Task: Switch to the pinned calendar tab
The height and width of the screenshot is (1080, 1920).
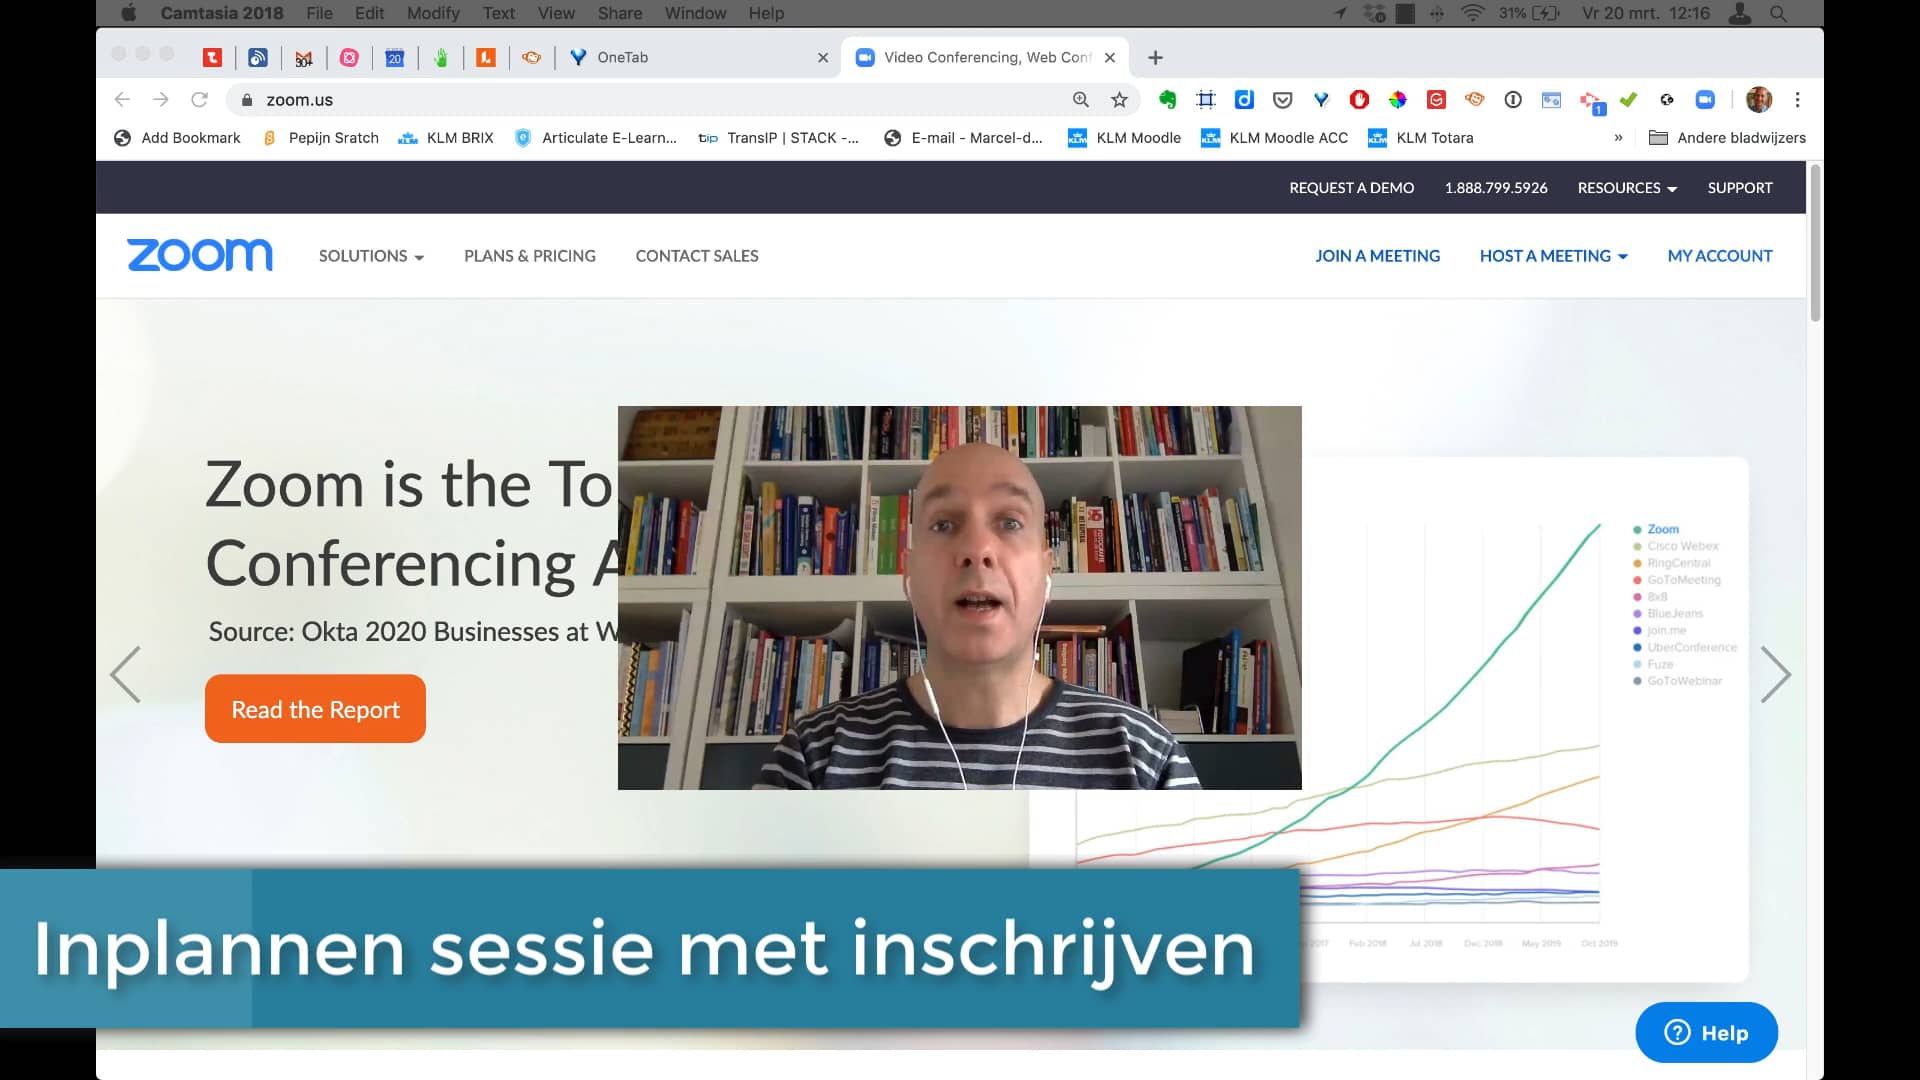Action: pyautogui.click(x=394, y=58)
